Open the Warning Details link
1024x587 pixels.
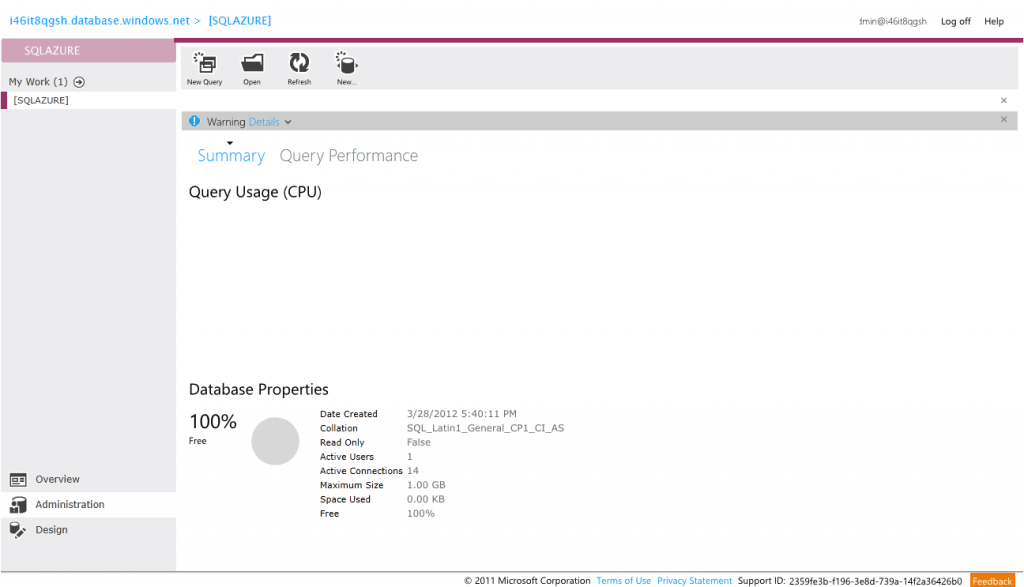[x=264, y=122]
